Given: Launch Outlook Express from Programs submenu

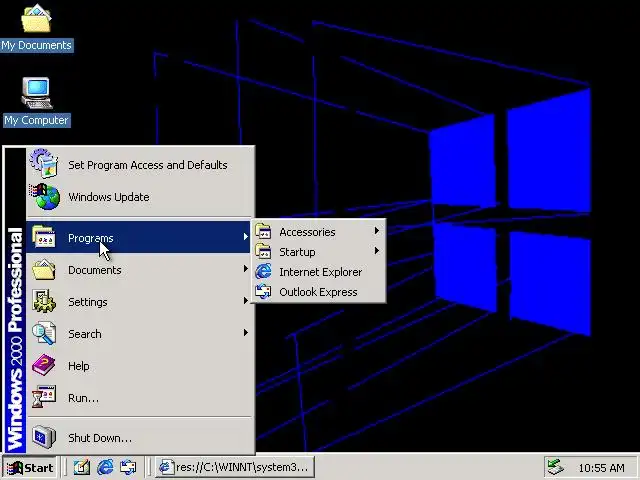Looking at the screenshot, I should coord(318,291).
